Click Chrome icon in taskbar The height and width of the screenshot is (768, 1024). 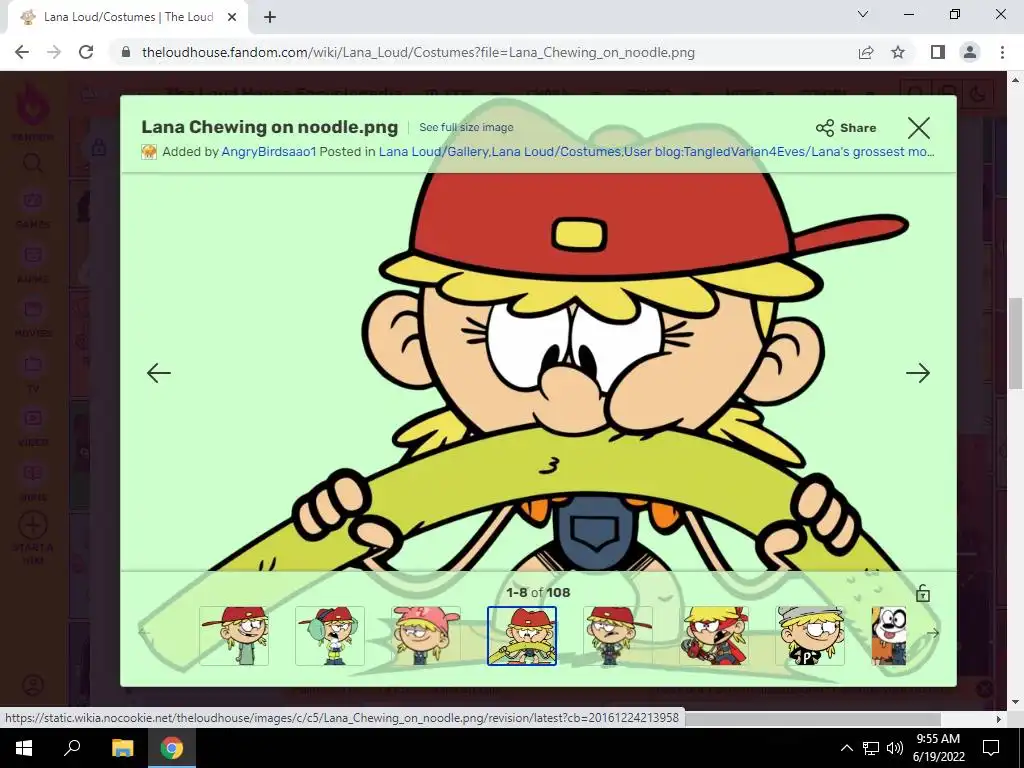click(172, 748)
